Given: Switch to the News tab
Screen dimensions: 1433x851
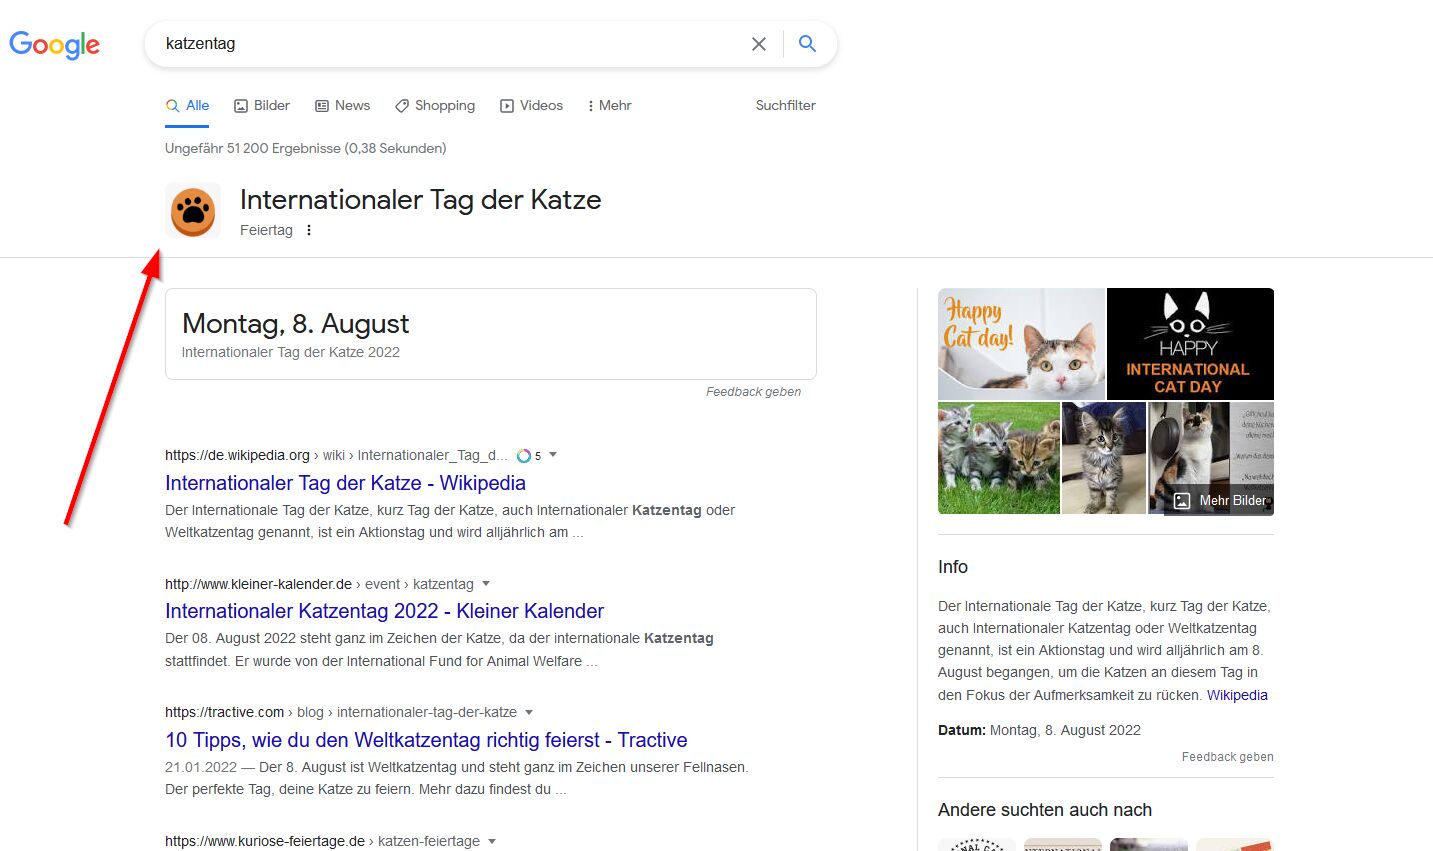Looking at the screenshot, I should click(x=342, y=106).
